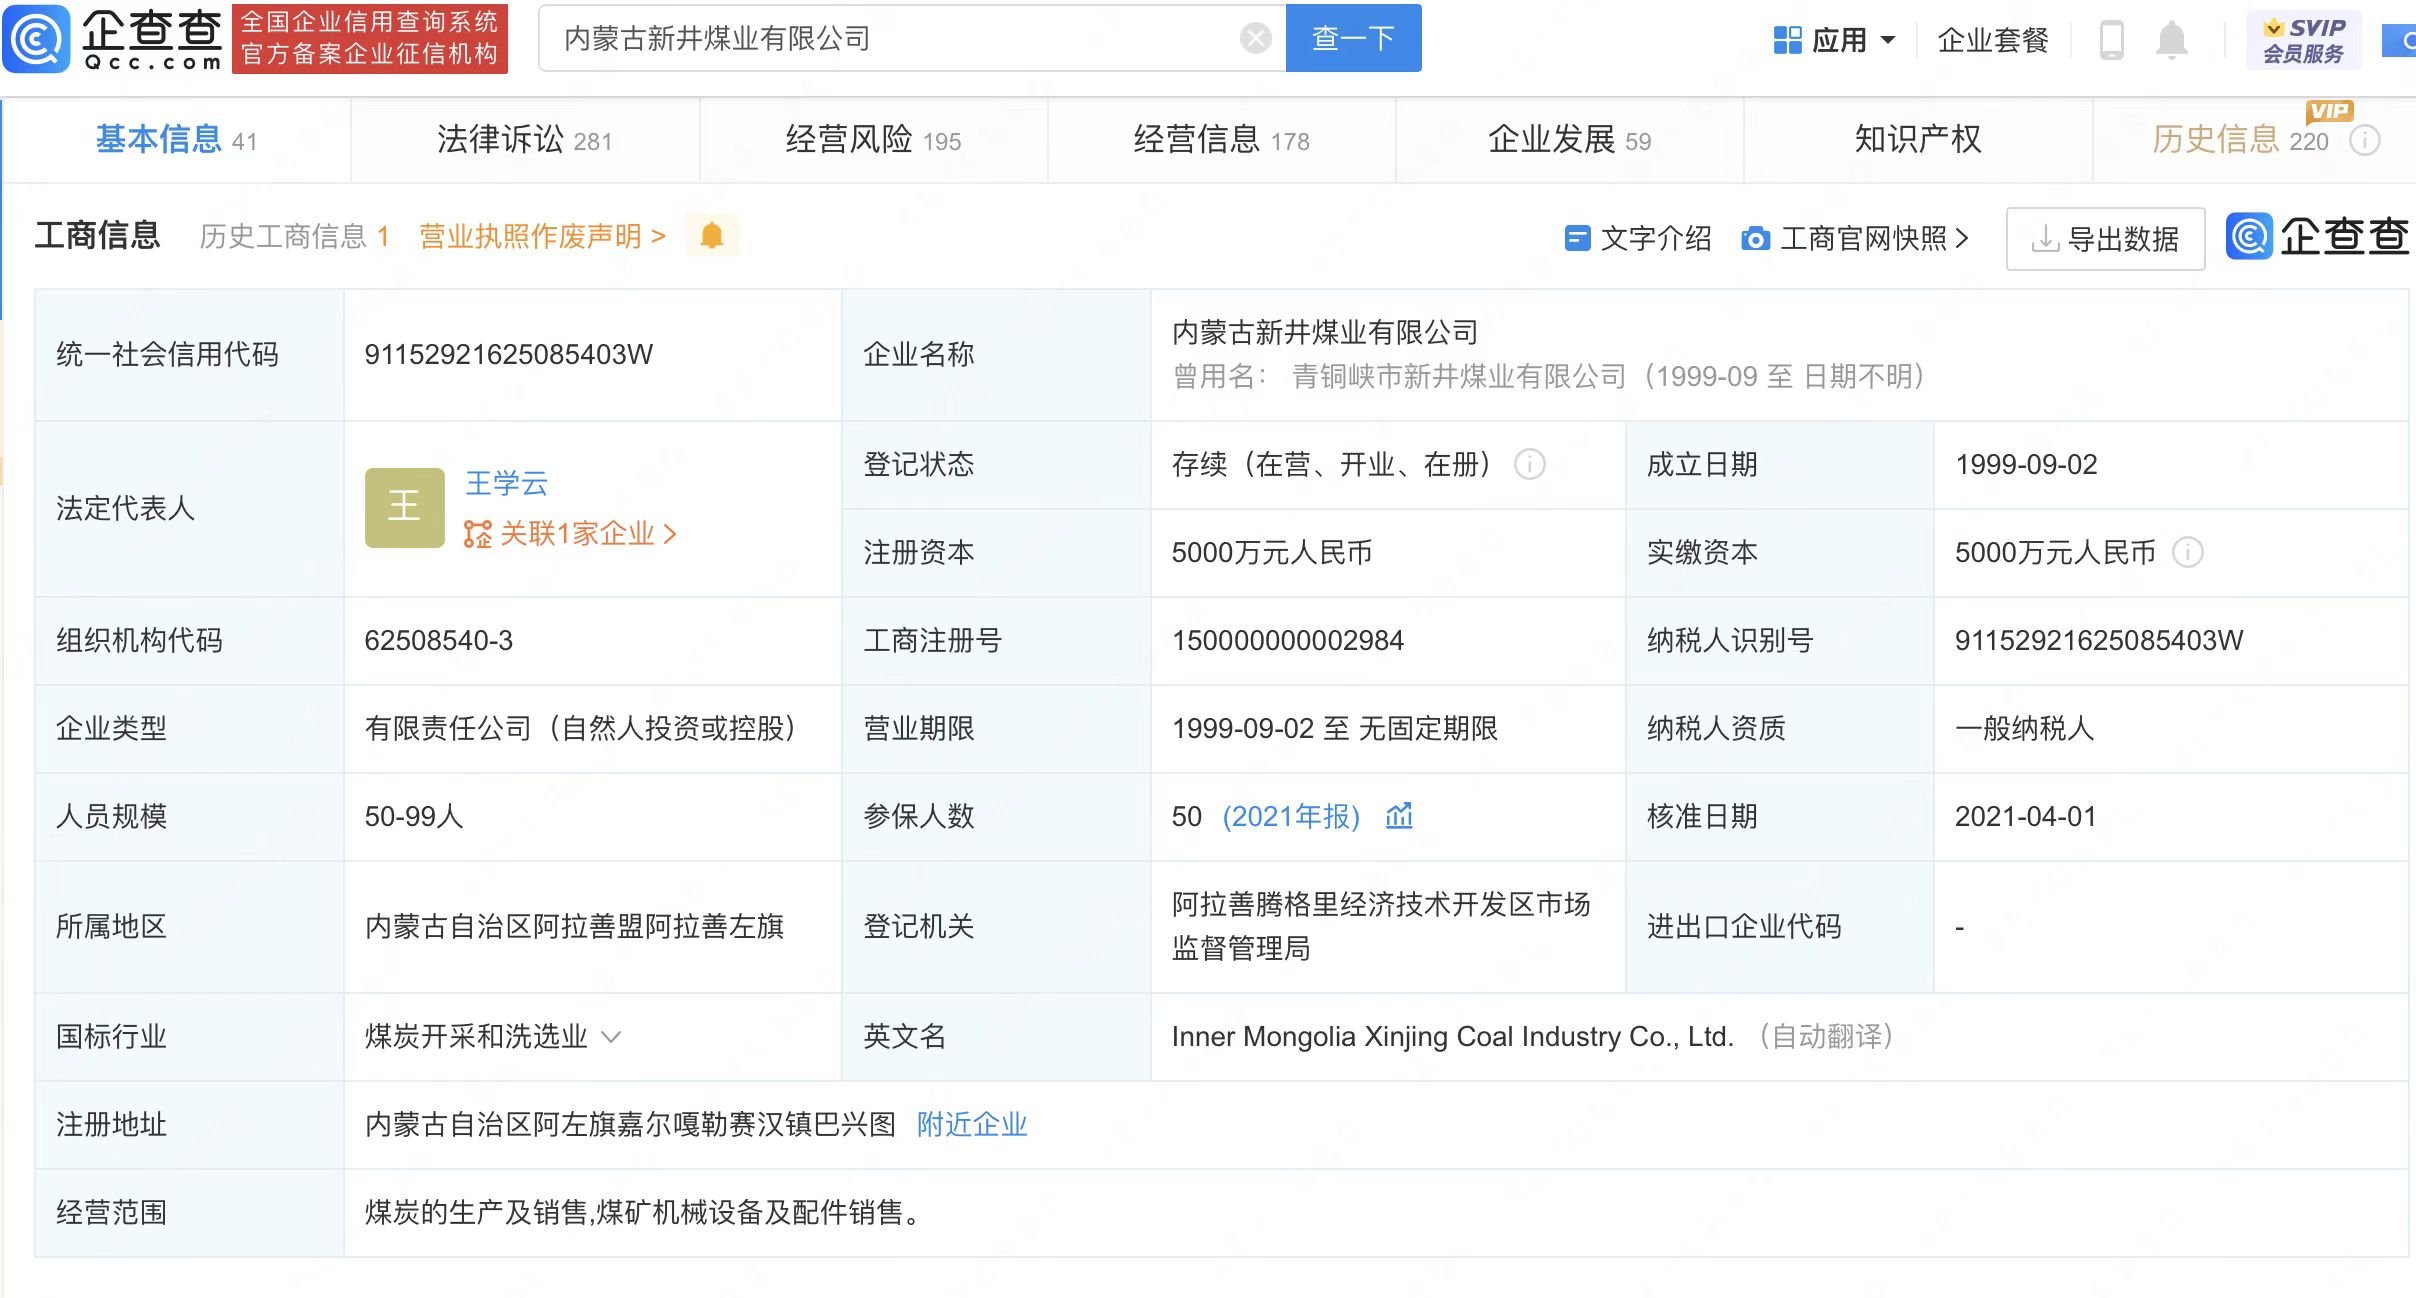Switch to the 基本信息 tab

pos(177,140)
